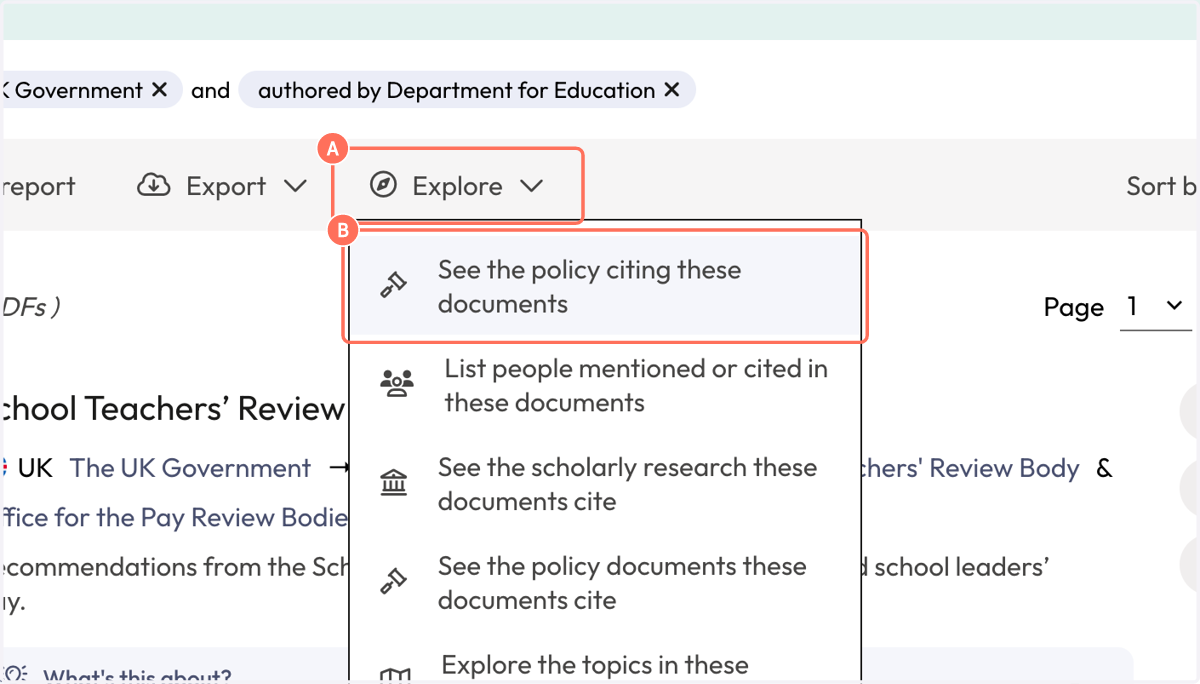This screenshot has height=684, width=1200.
Task: Click the Explore compass icon
Action: tap(383, 185)
